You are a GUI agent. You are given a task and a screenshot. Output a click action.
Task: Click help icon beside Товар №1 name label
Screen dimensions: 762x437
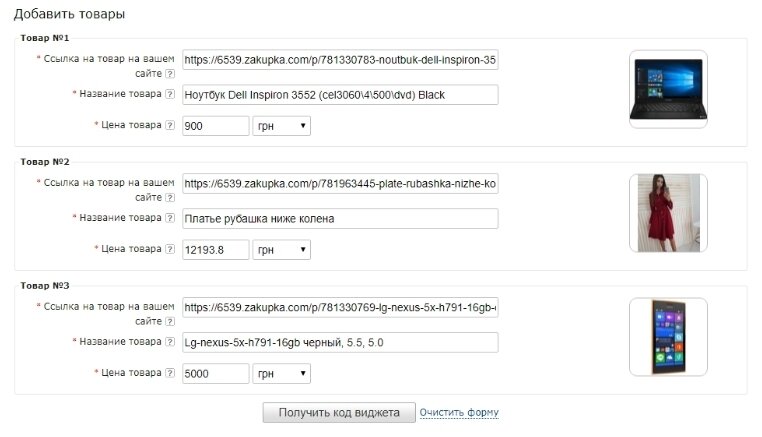point(170,94)
